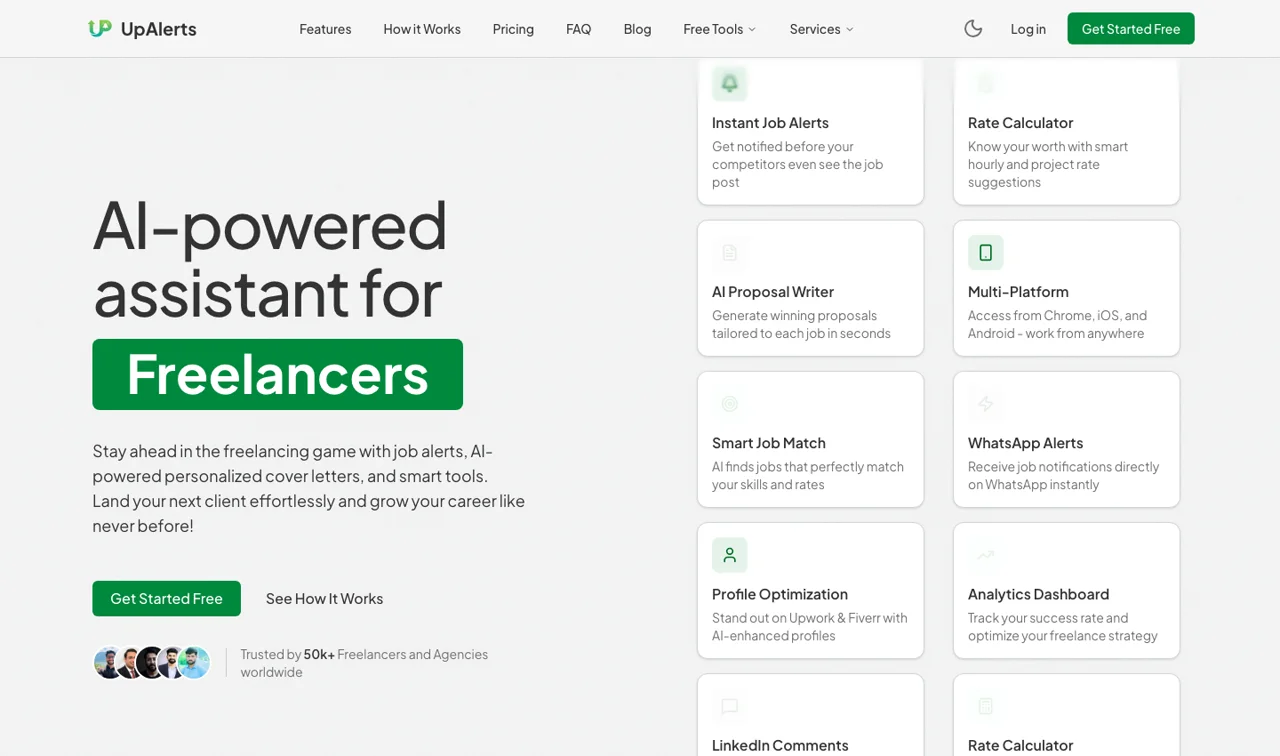Screen dimensions: 1280x756
Task: Select the AI Proposal Writer card title
Action: coord(773,292)
